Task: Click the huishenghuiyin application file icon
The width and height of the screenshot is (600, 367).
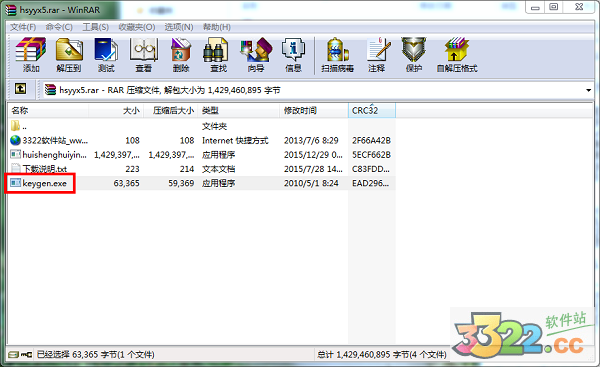Action: 15,155
